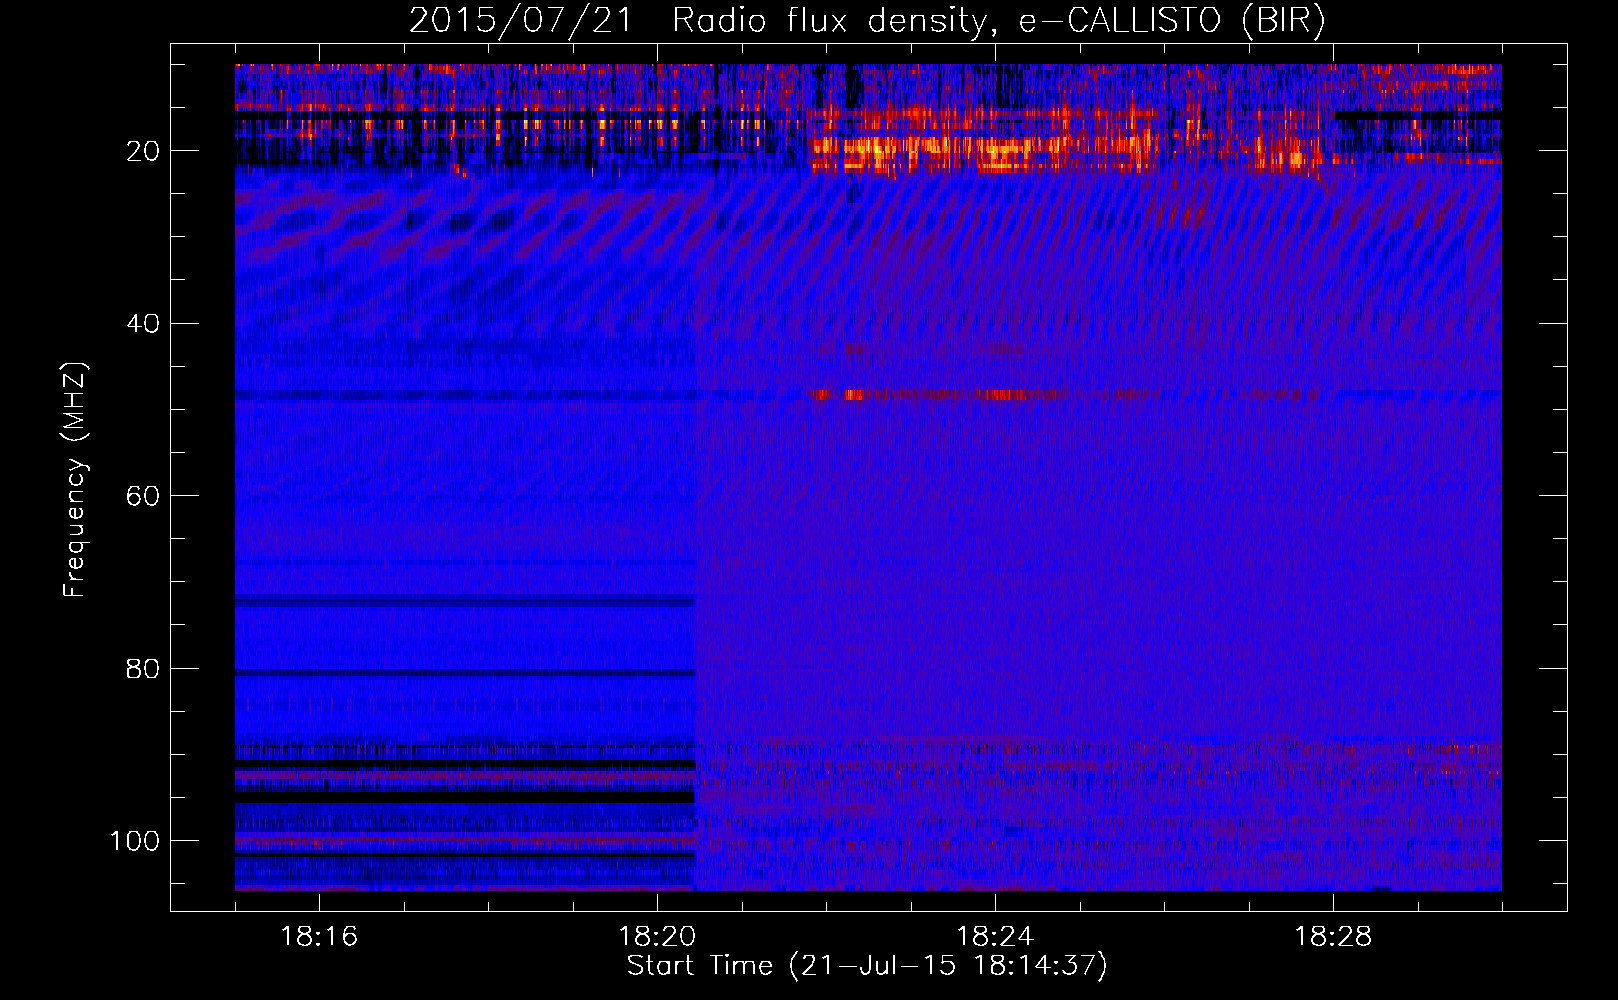Click the 40 frequency tick label

pyautogui.click(x=144, y=324)
